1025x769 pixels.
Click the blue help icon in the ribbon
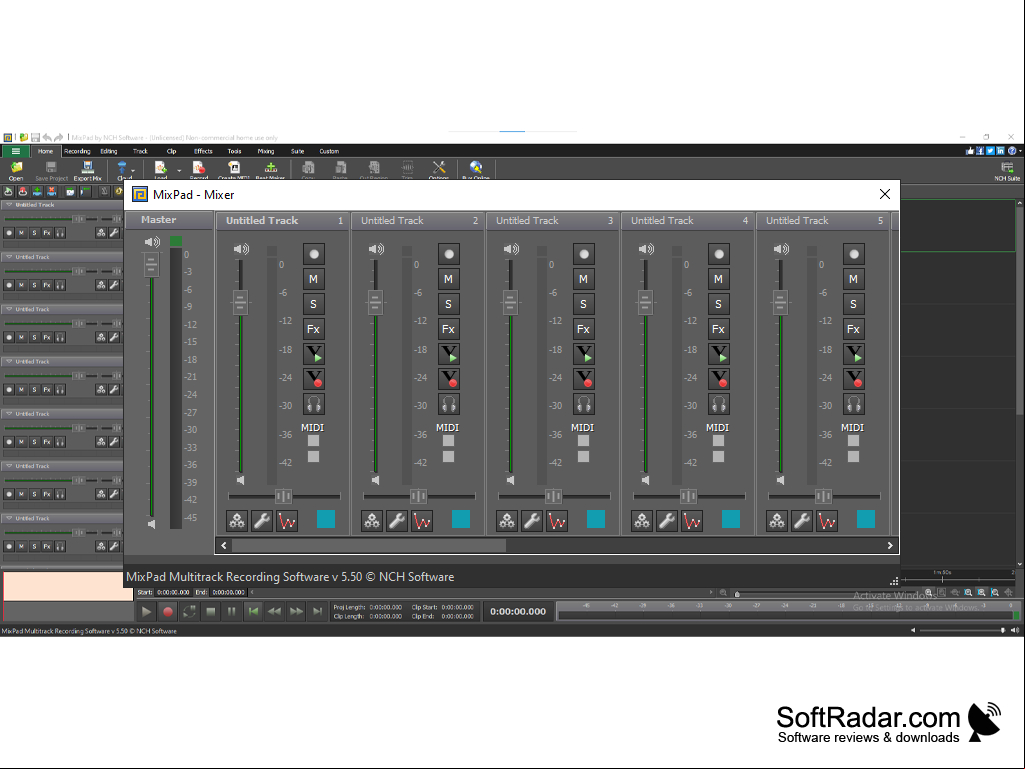point(1012,151)
